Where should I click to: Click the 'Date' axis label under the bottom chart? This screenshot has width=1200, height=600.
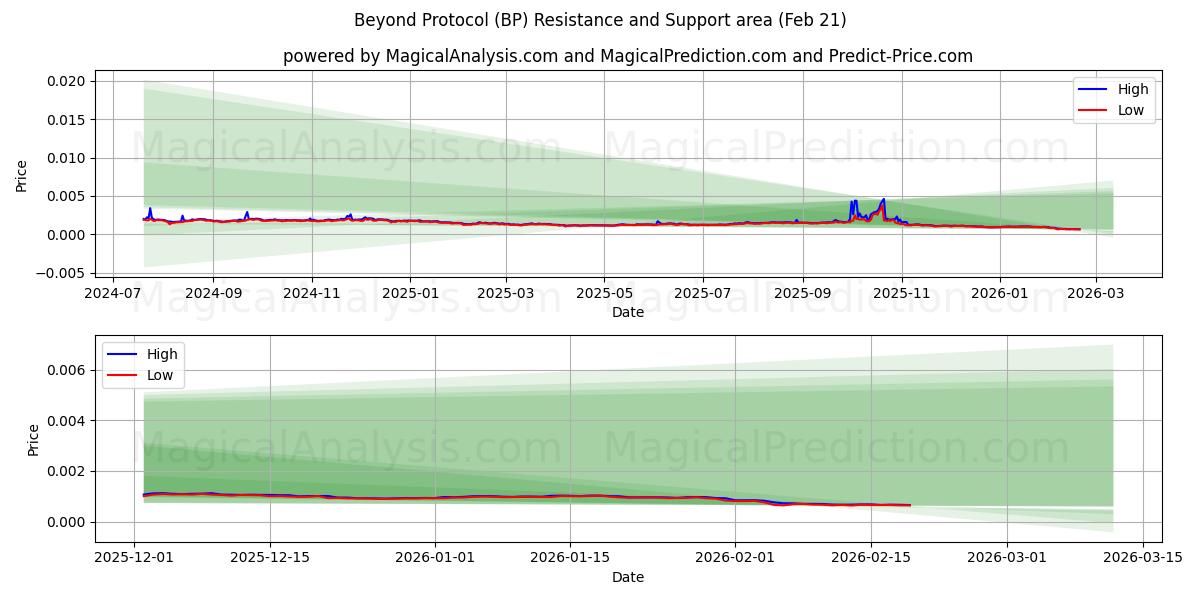628,577
